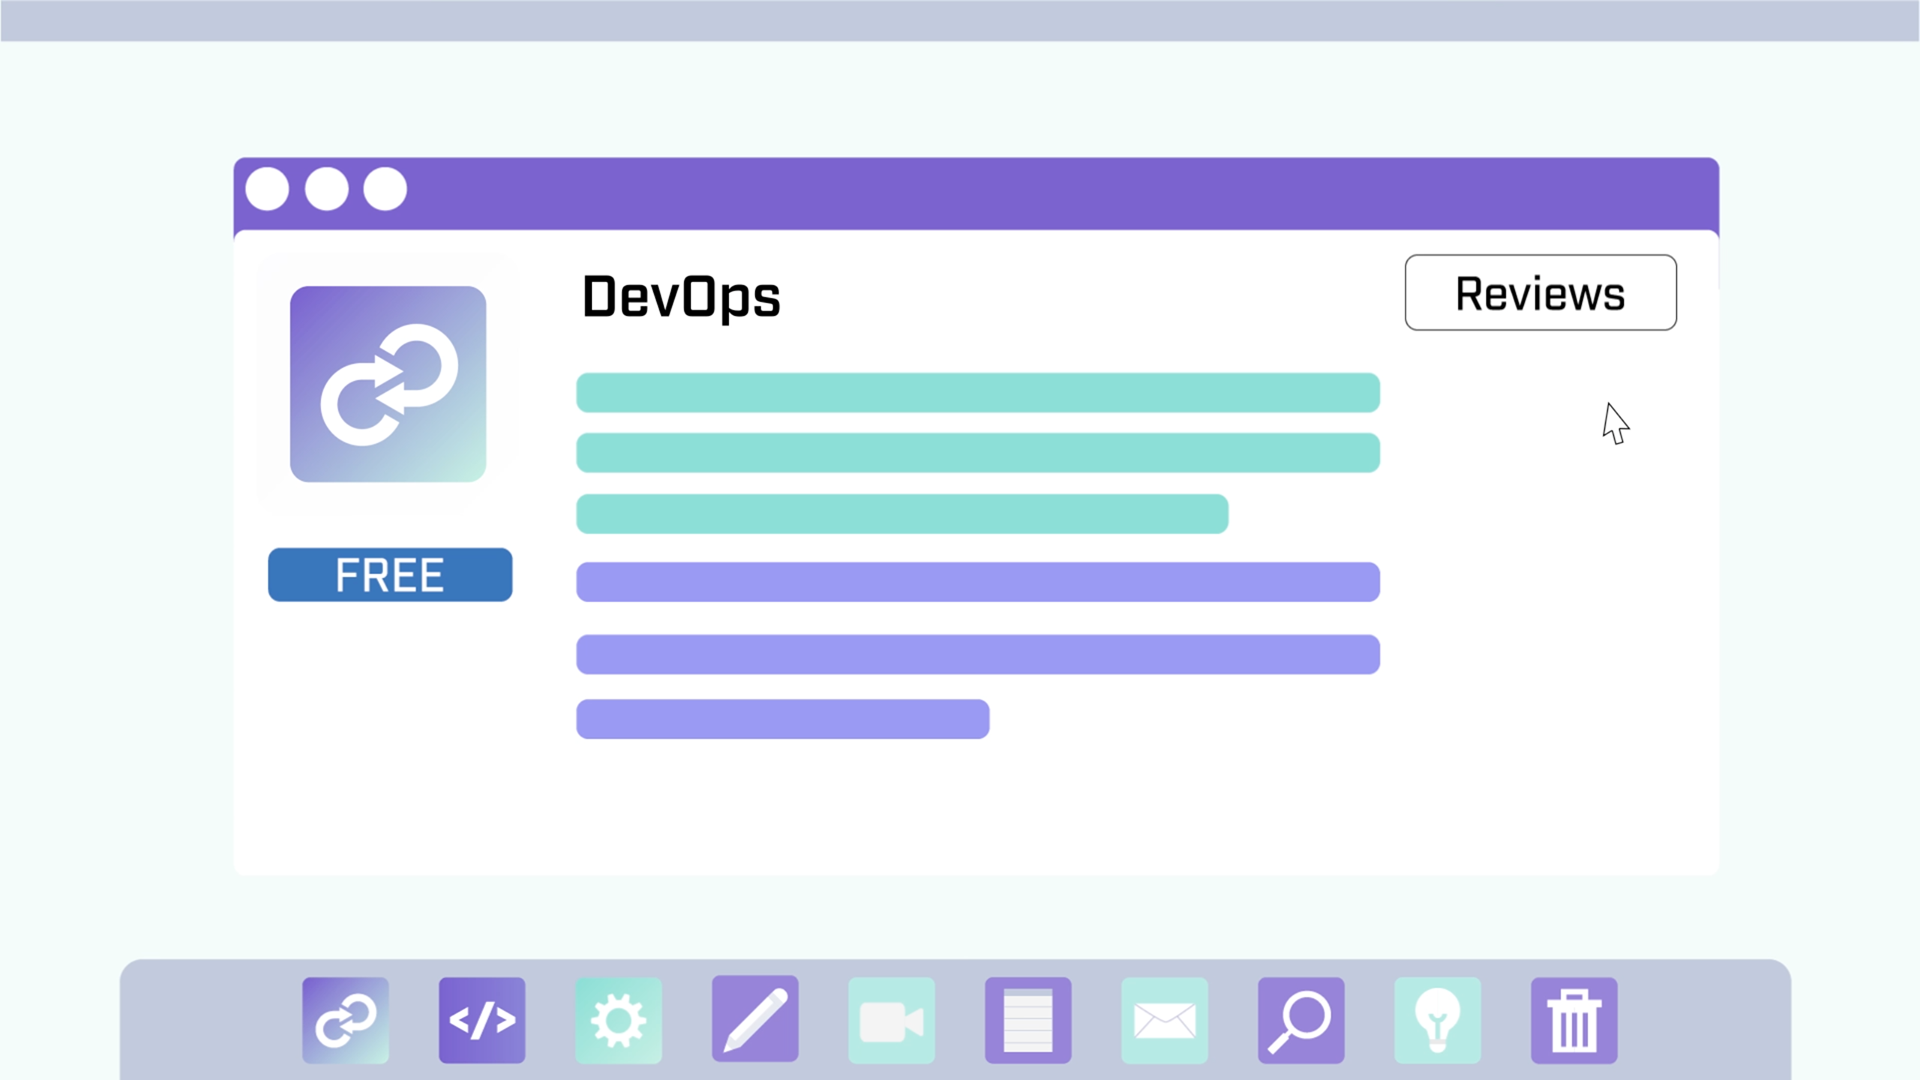Image resolution: width=1920 pixels, height=1080 pixels.
Task: Click the Reviews button
Action: coord(1540,293)
